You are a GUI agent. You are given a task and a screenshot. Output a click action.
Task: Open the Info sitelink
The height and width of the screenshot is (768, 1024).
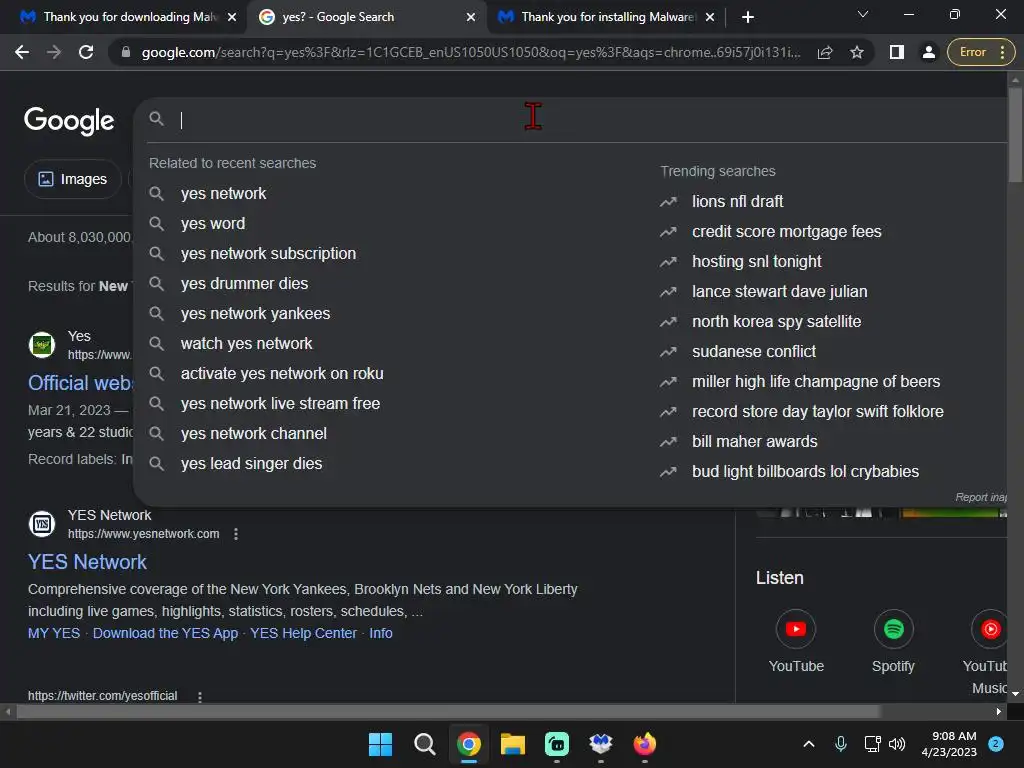tap(381, 633)
